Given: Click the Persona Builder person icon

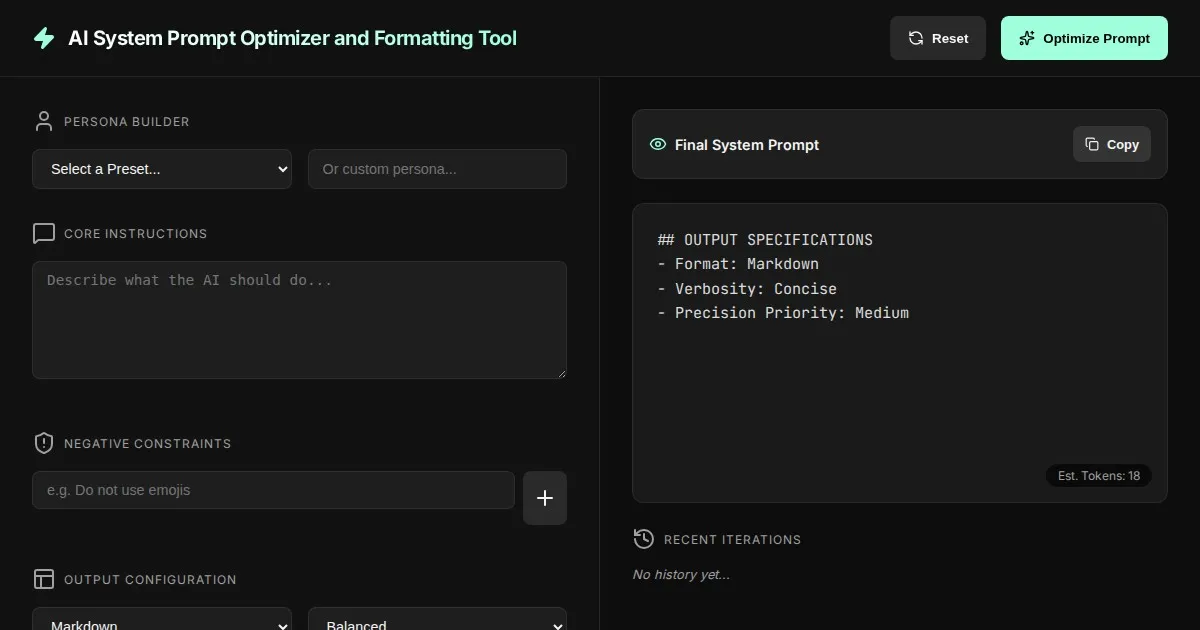Looking at the screenshot, I should (44, 122).
